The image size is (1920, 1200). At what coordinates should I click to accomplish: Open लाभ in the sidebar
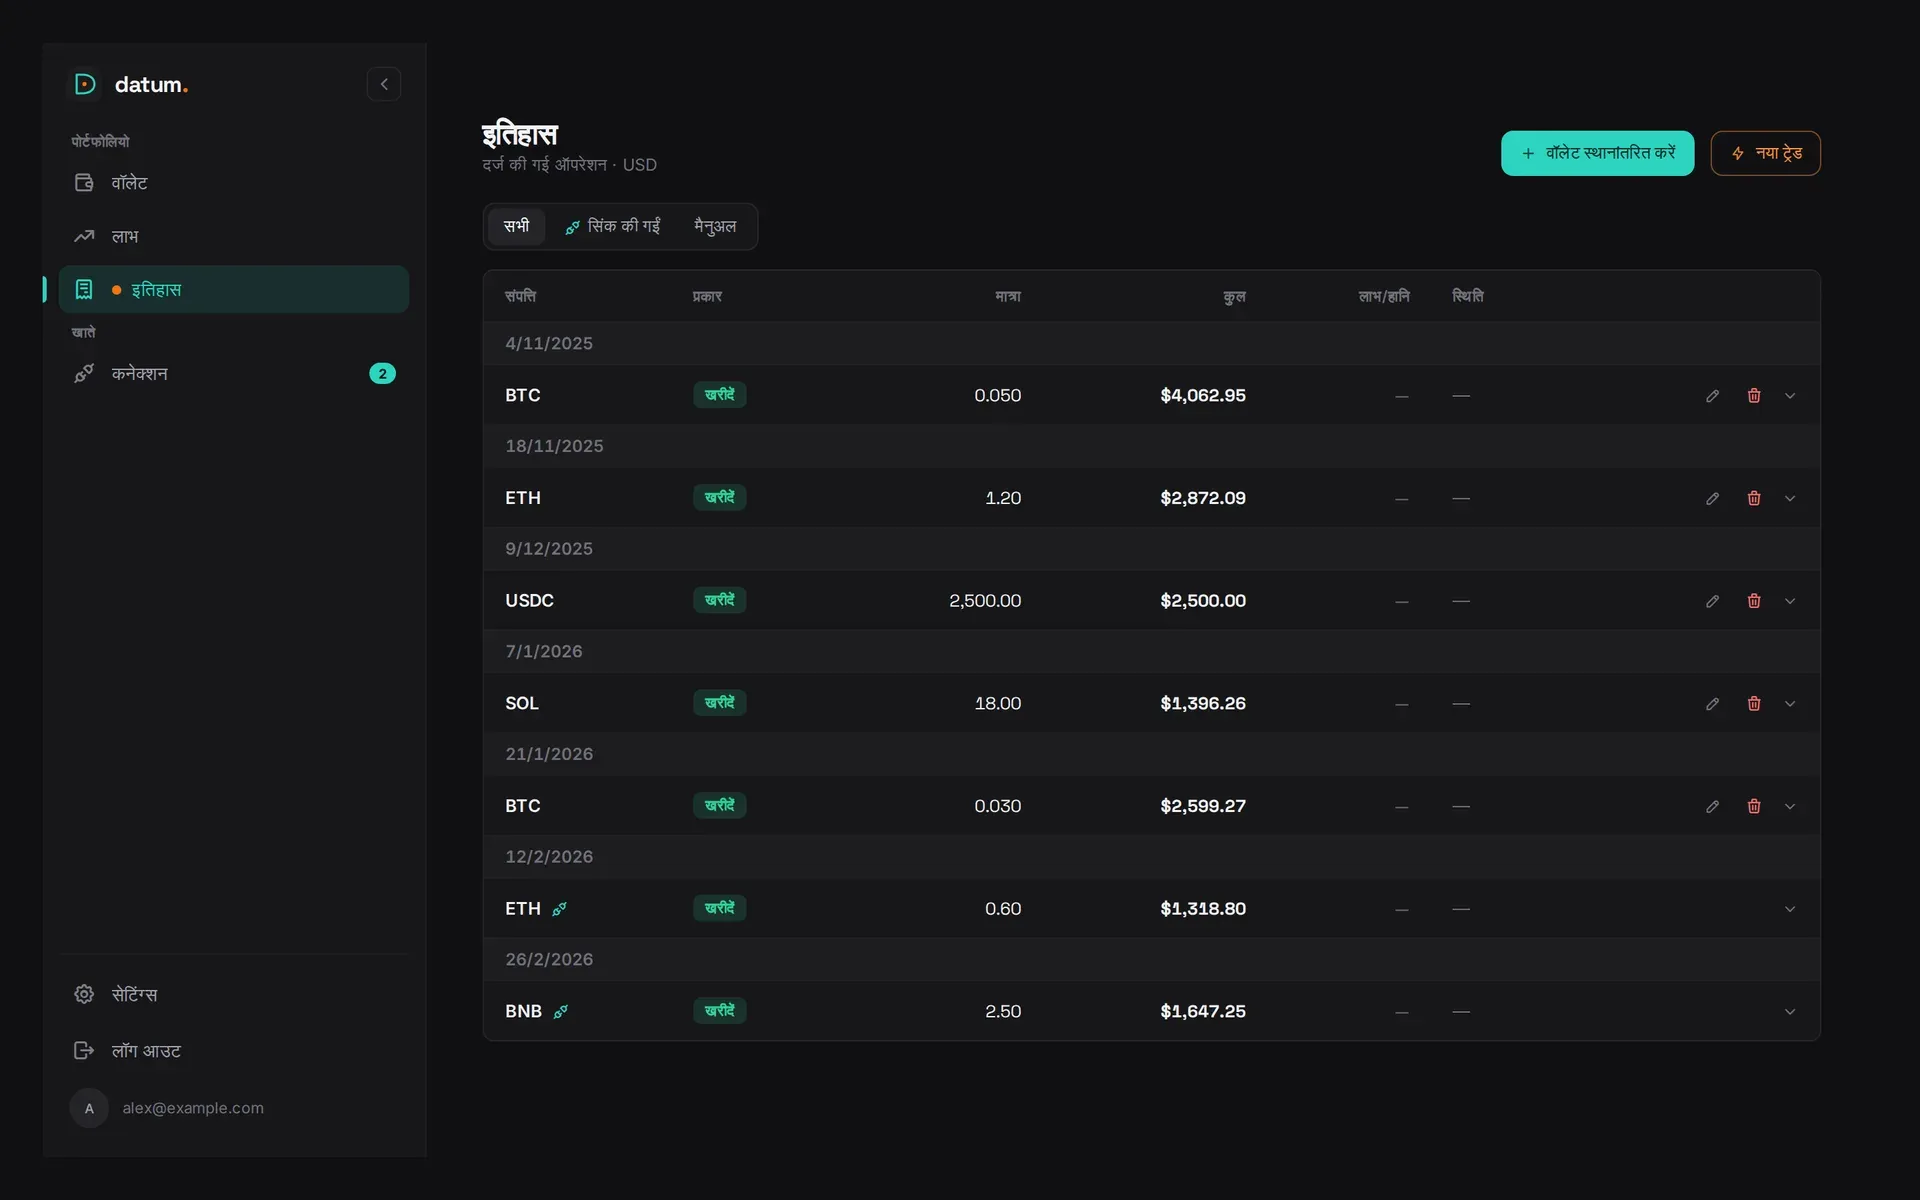point(234,236)
